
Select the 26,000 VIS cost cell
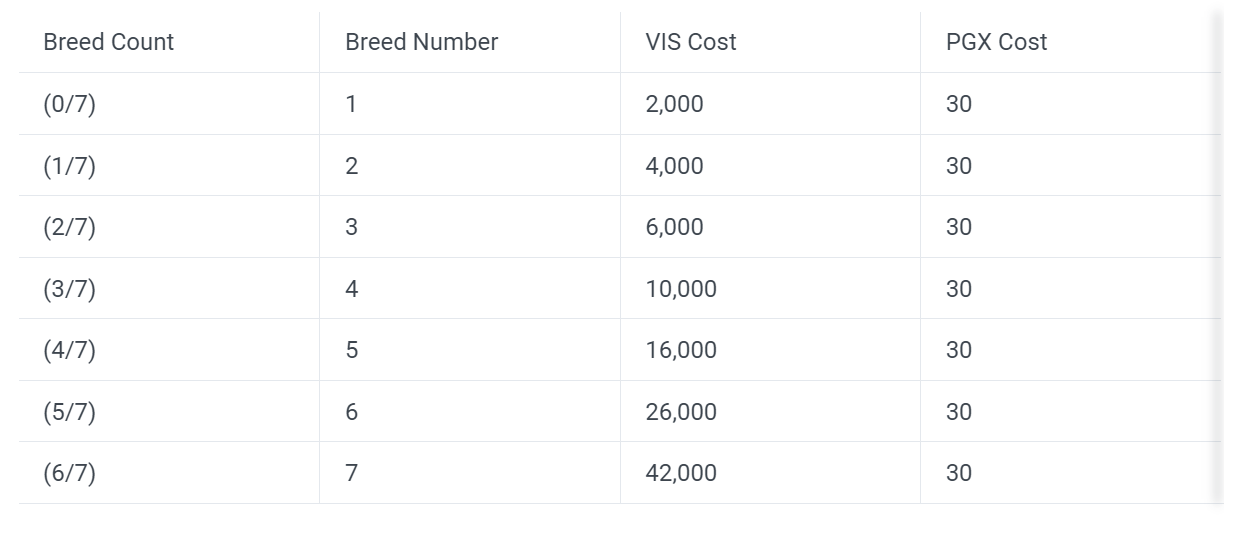681,412
